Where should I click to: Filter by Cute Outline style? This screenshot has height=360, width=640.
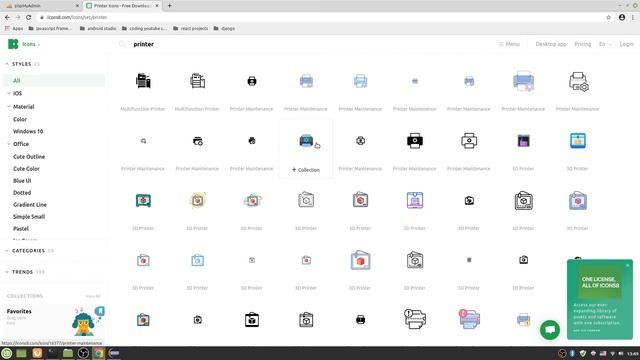[29, 157]
